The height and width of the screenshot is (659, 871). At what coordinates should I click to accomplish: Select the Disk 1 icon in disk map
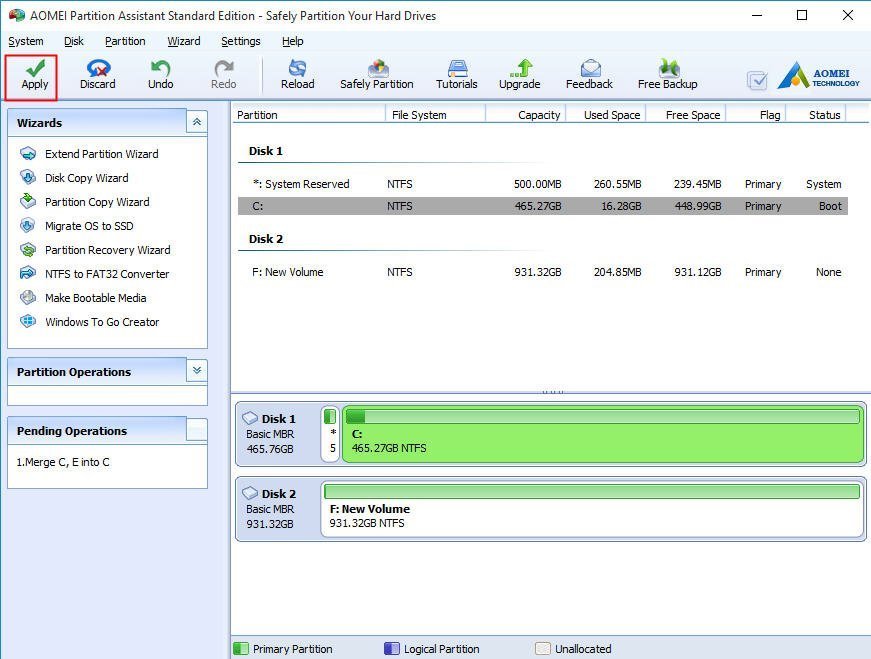(x=251, y=418)
